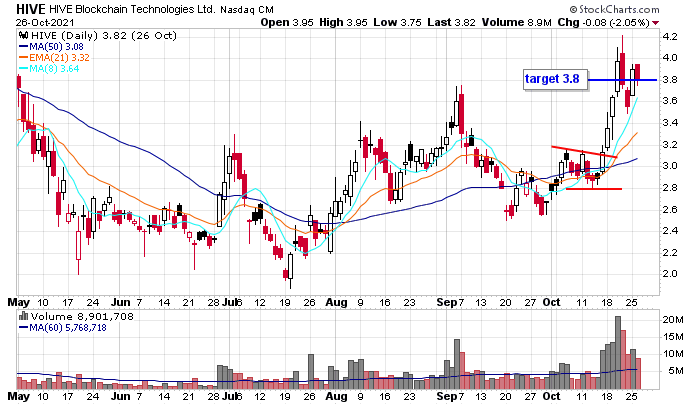Click the Low 3.75 value

pos(397,22)
